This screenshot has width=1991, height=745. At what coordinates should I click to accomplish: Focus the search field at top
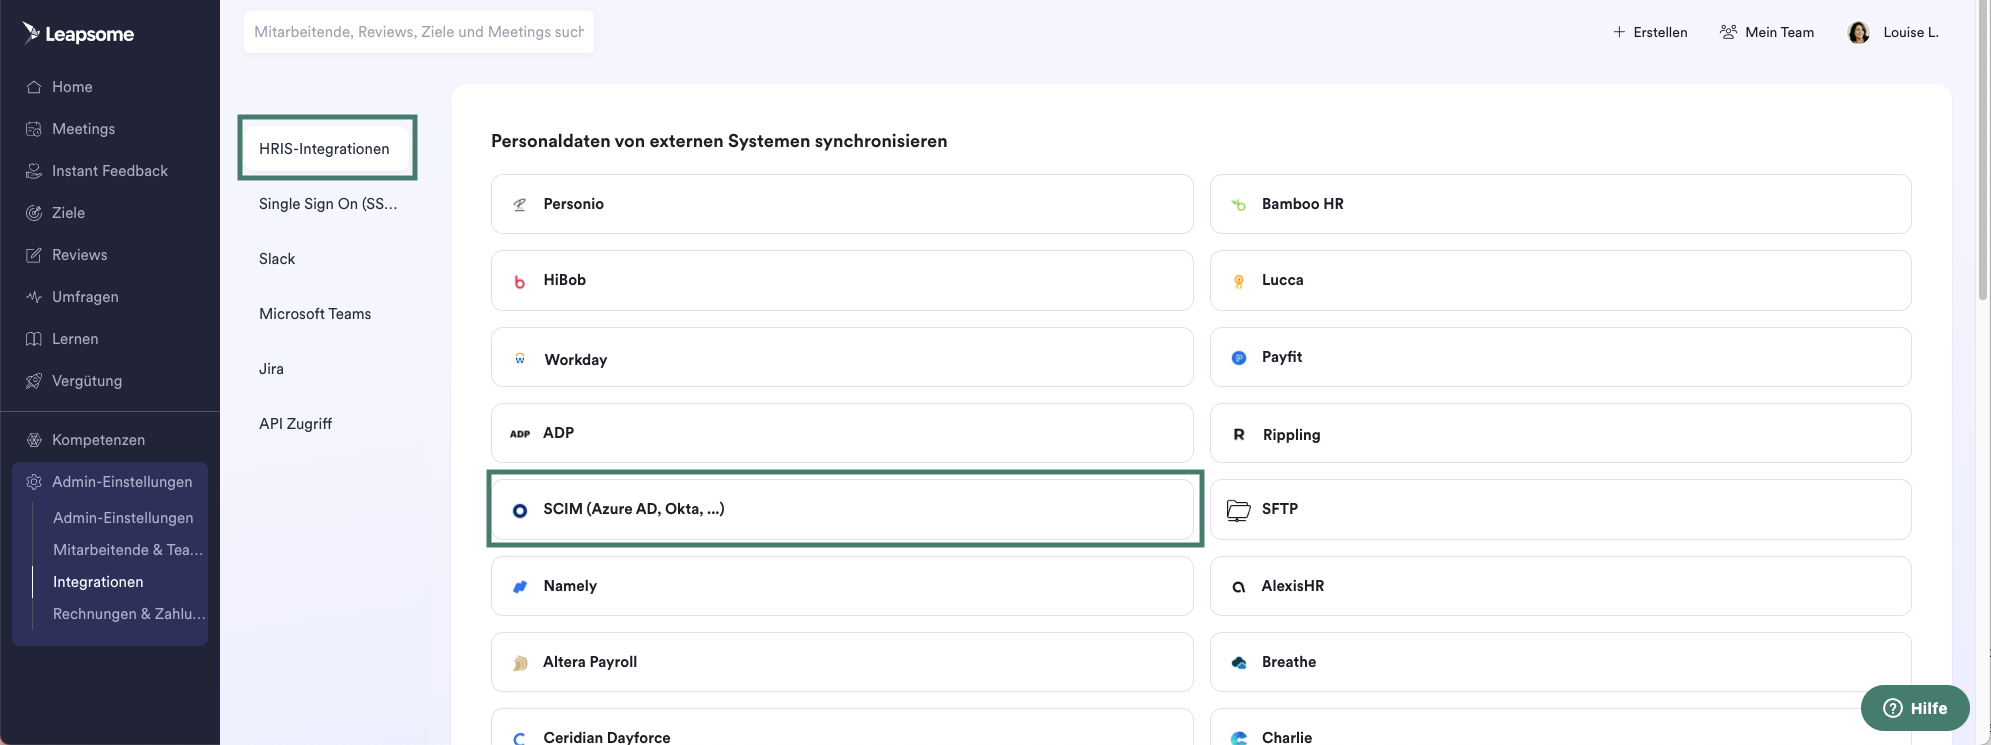coord(419,32)
